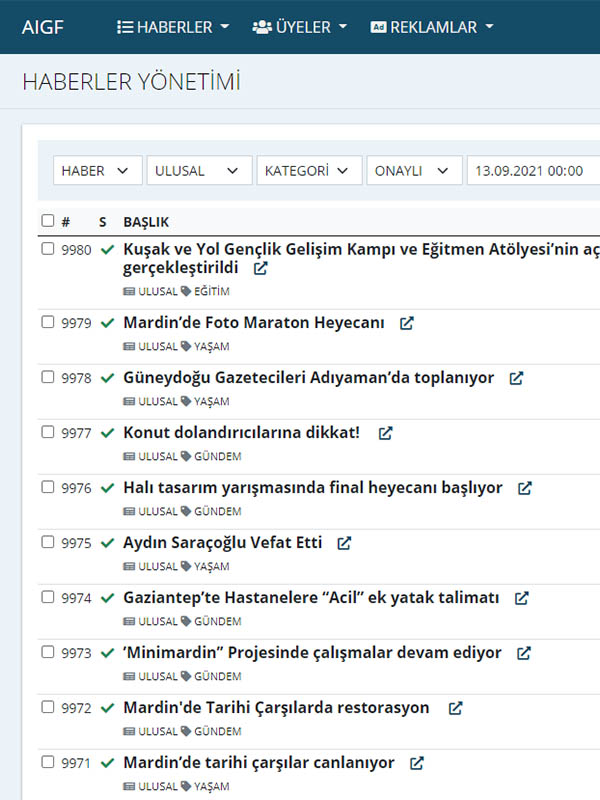600x800 pixels.
Task: Click the AIGF home link
Action: point(43,27)
